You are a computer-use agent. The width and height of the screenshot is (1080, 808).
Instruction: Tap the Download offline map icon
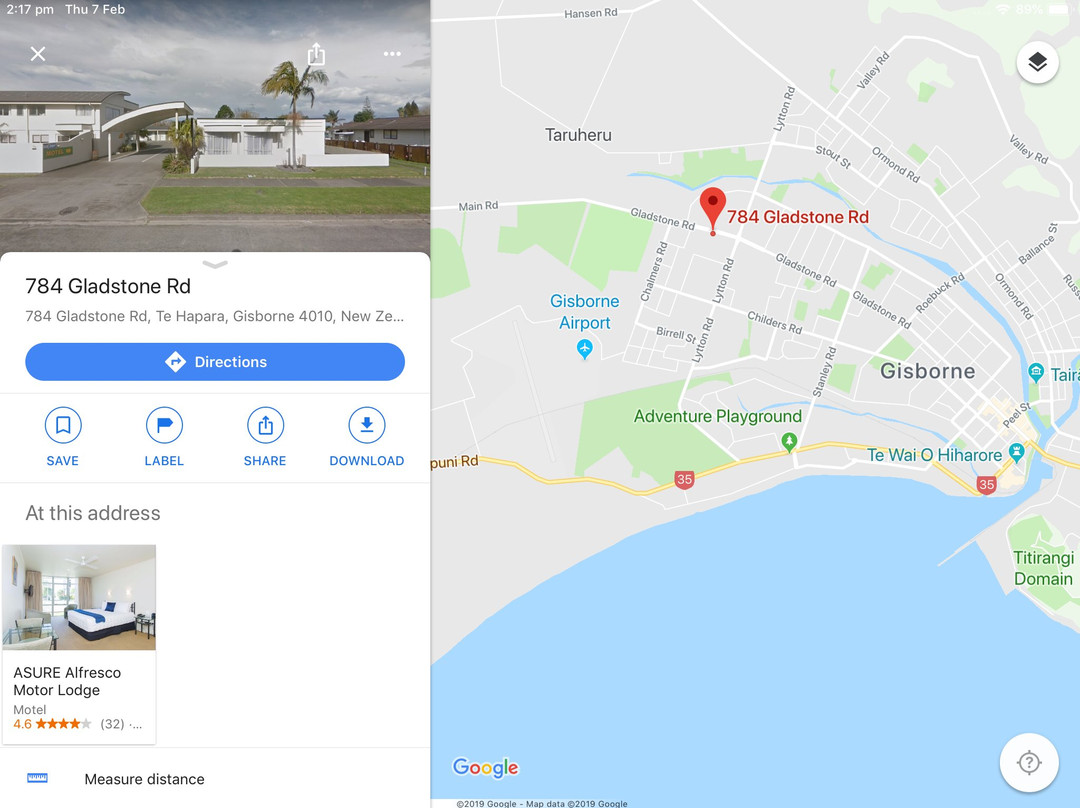point(366,425)
